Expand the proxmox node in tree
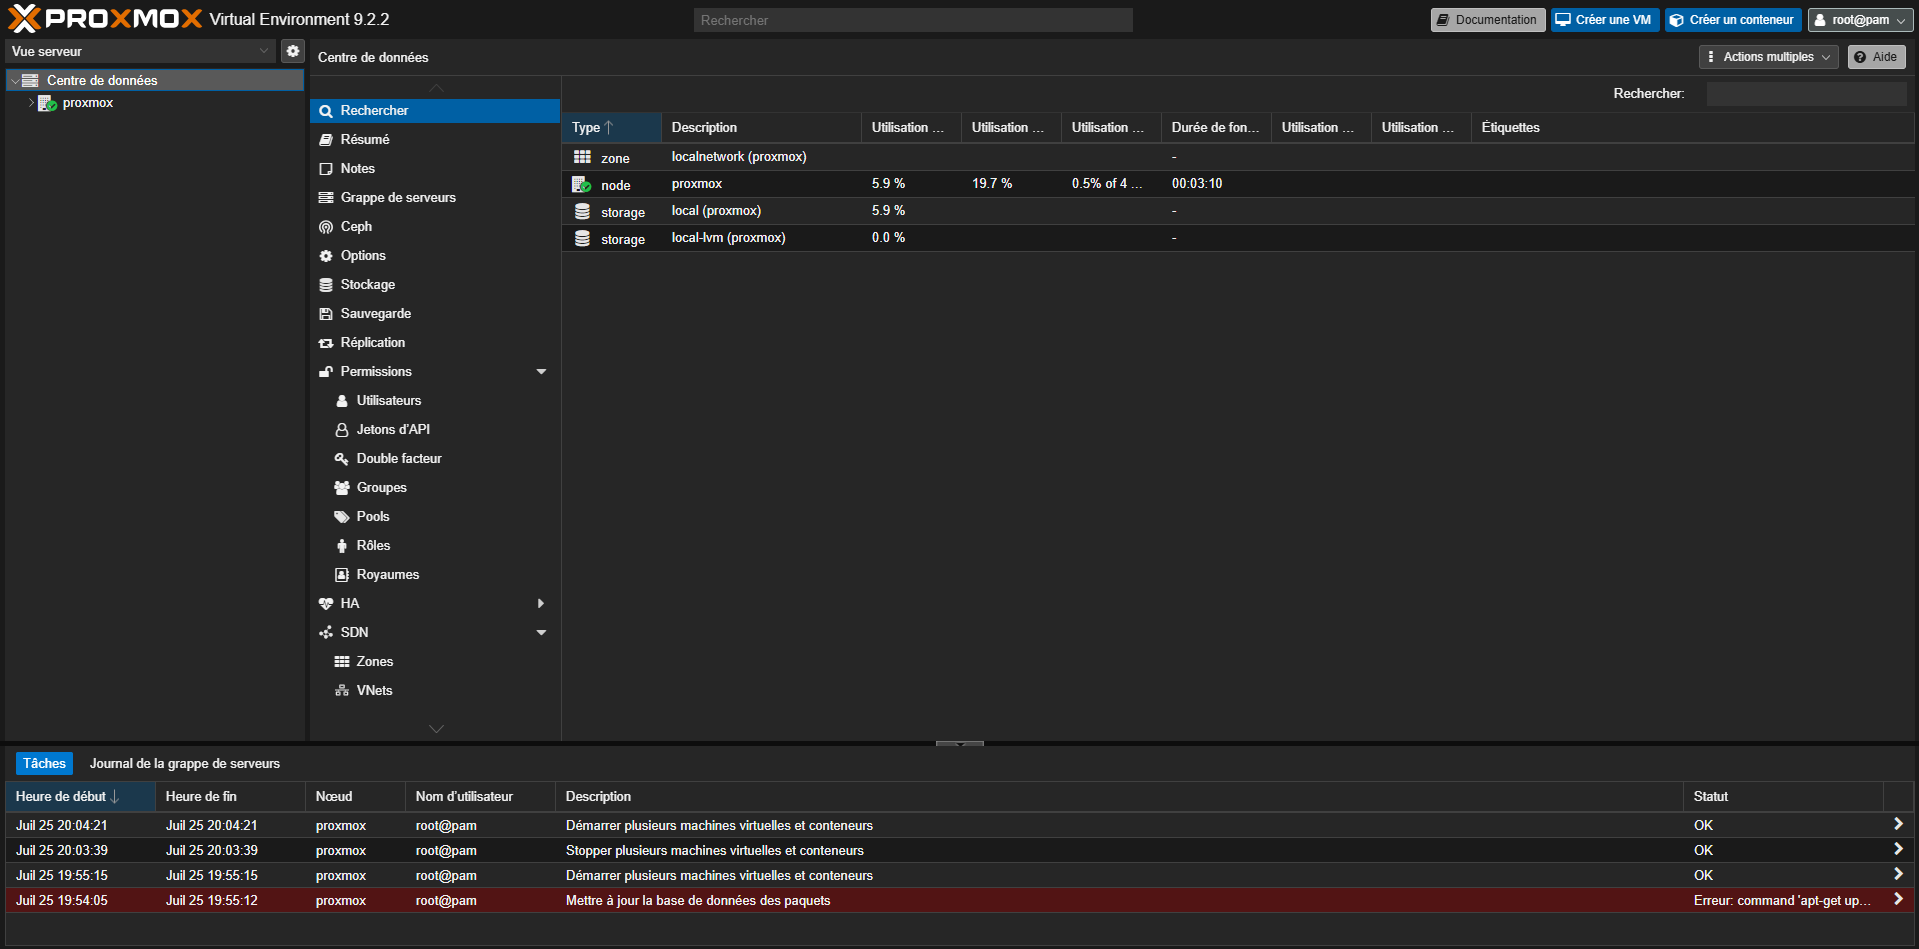 tap(31, 103)
